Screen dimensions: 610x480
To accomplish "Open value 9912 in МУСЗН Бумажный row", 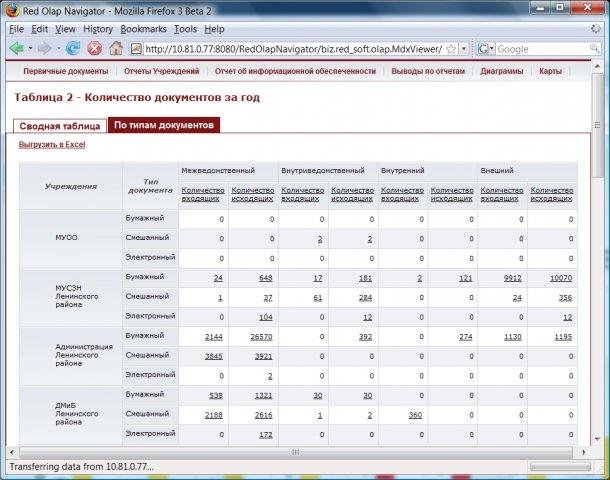I will coord(512,278).
